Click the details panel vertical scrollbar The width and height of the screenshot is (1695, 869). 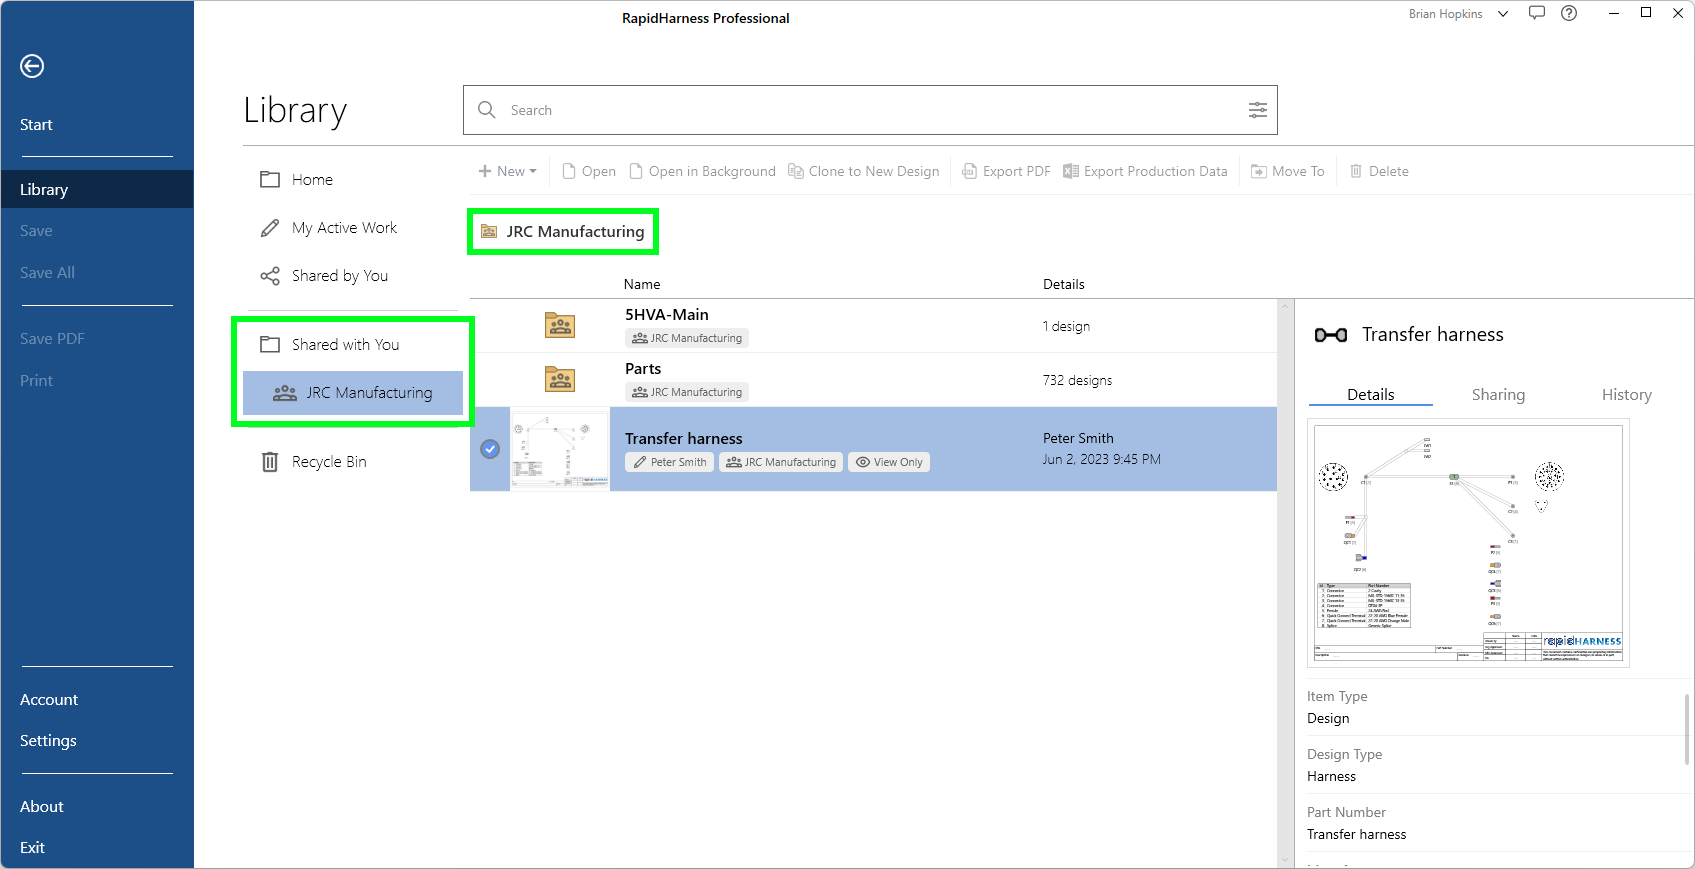point(1688,730)
